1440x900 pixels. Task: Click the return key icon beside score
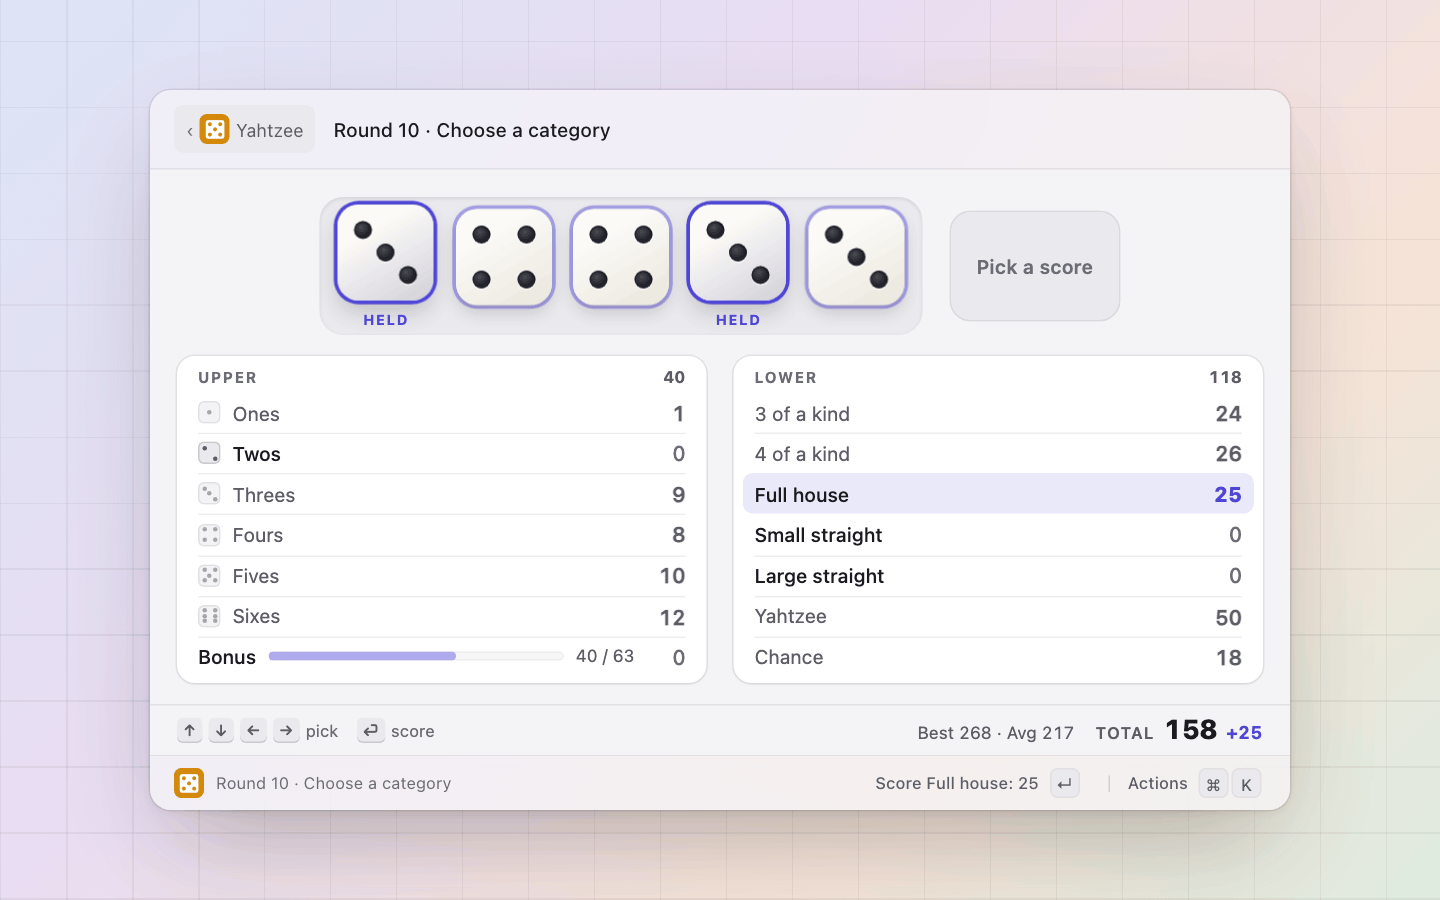[x=371, y=731]
